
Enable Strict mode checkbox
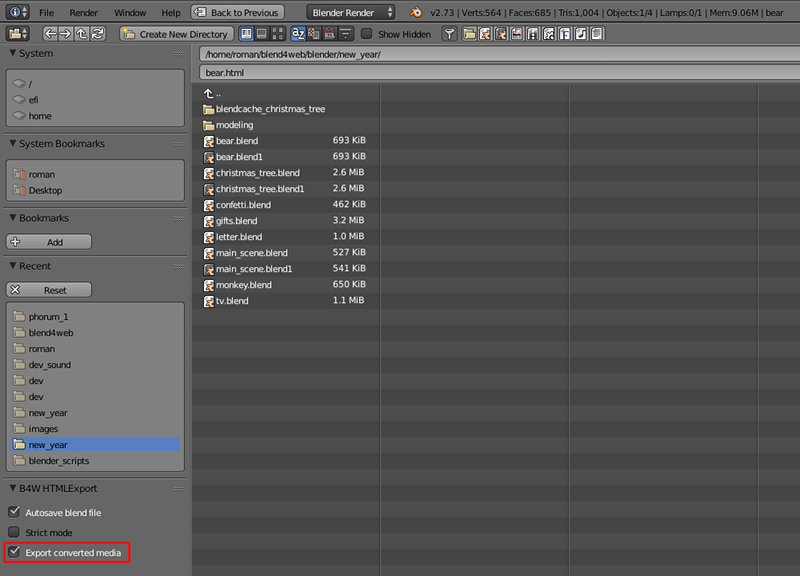pos(15,532)
